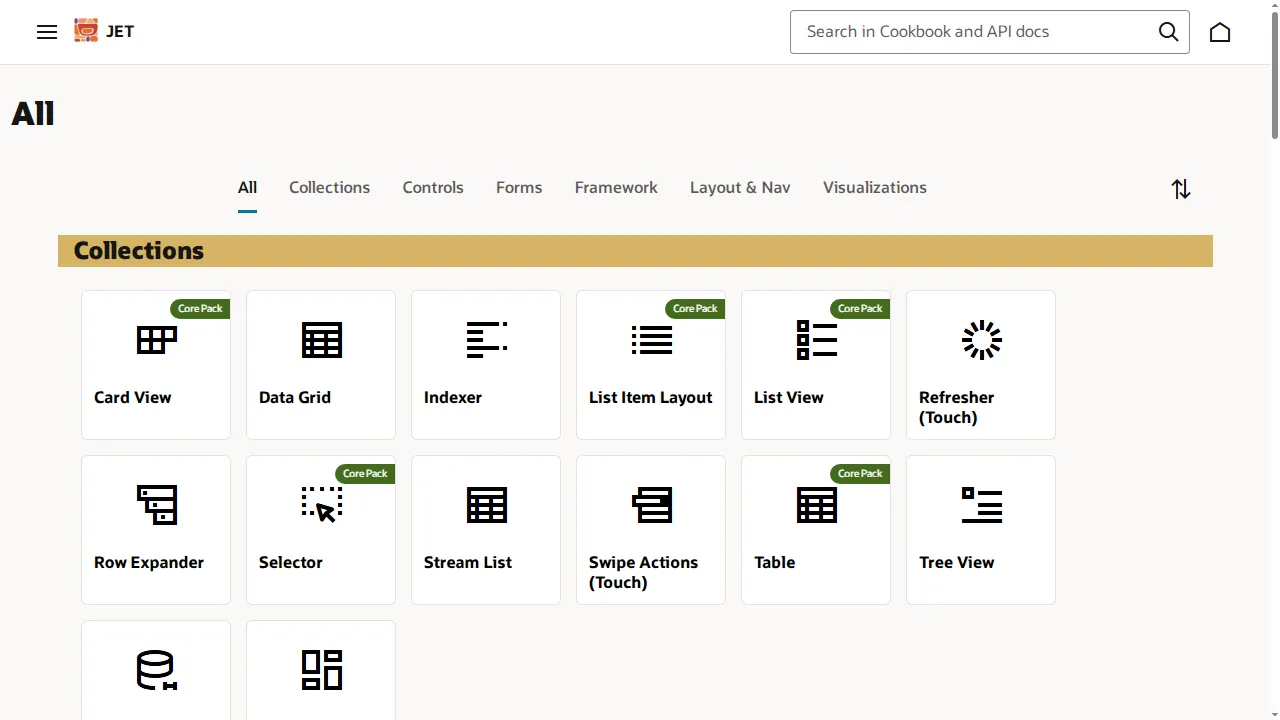Select the Table component icon

pos(816,505)
